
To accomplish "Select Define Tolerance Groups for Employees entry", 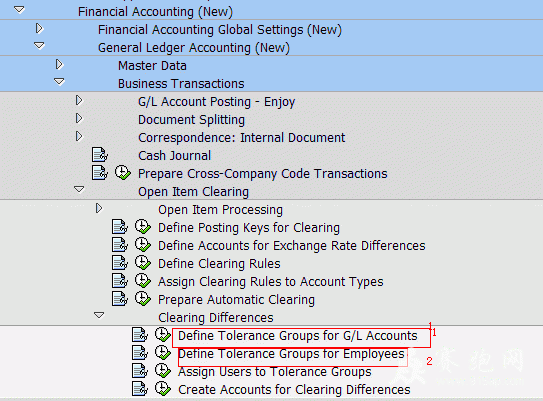I will (291, 354).
